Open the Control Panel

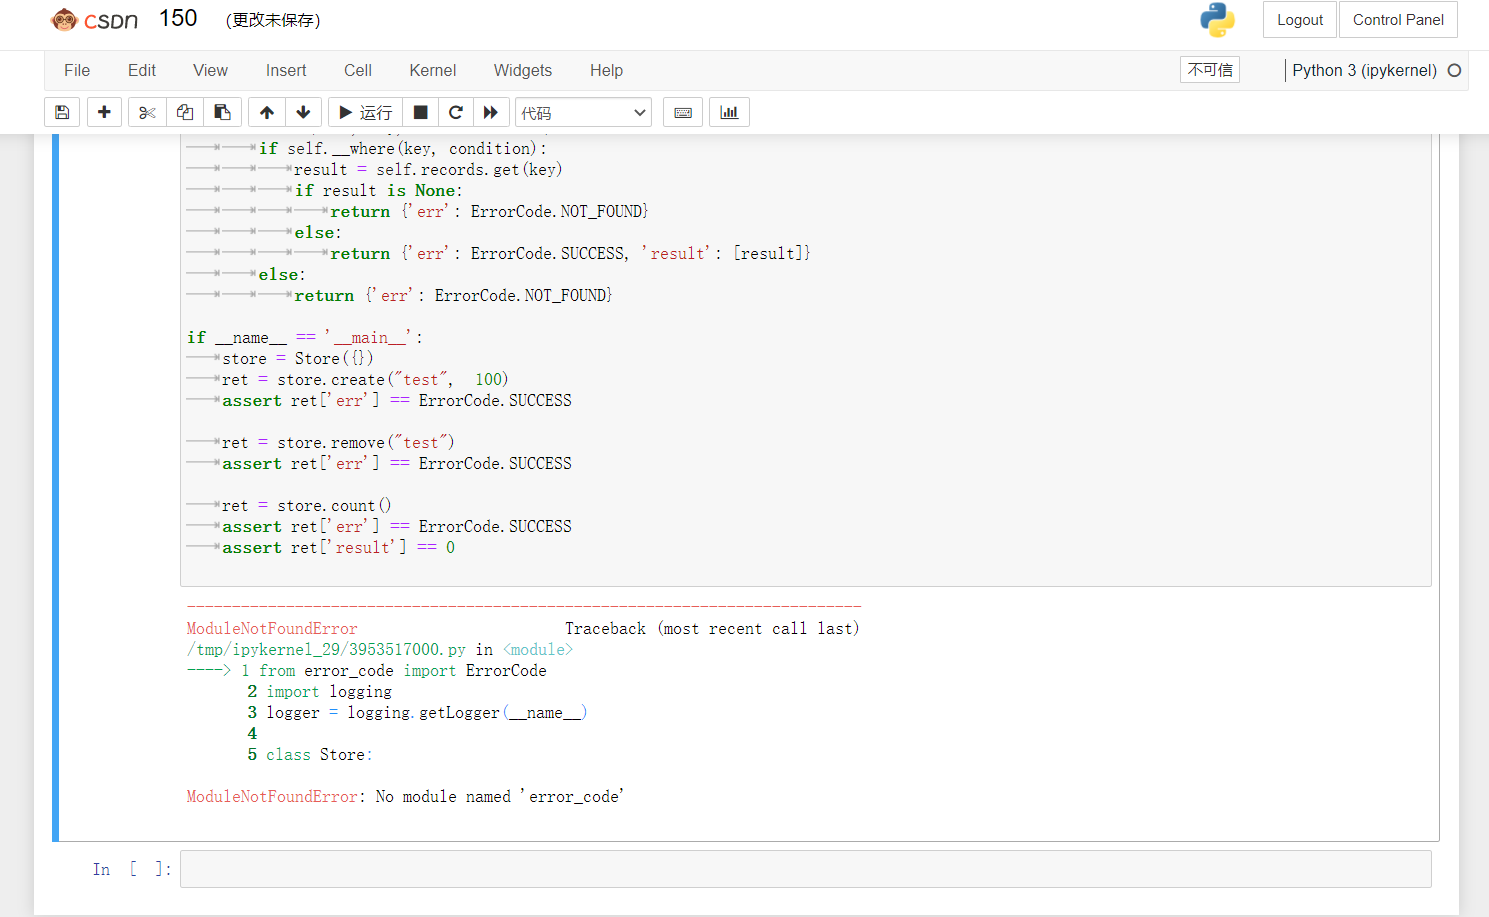[x=1398, y=20]
